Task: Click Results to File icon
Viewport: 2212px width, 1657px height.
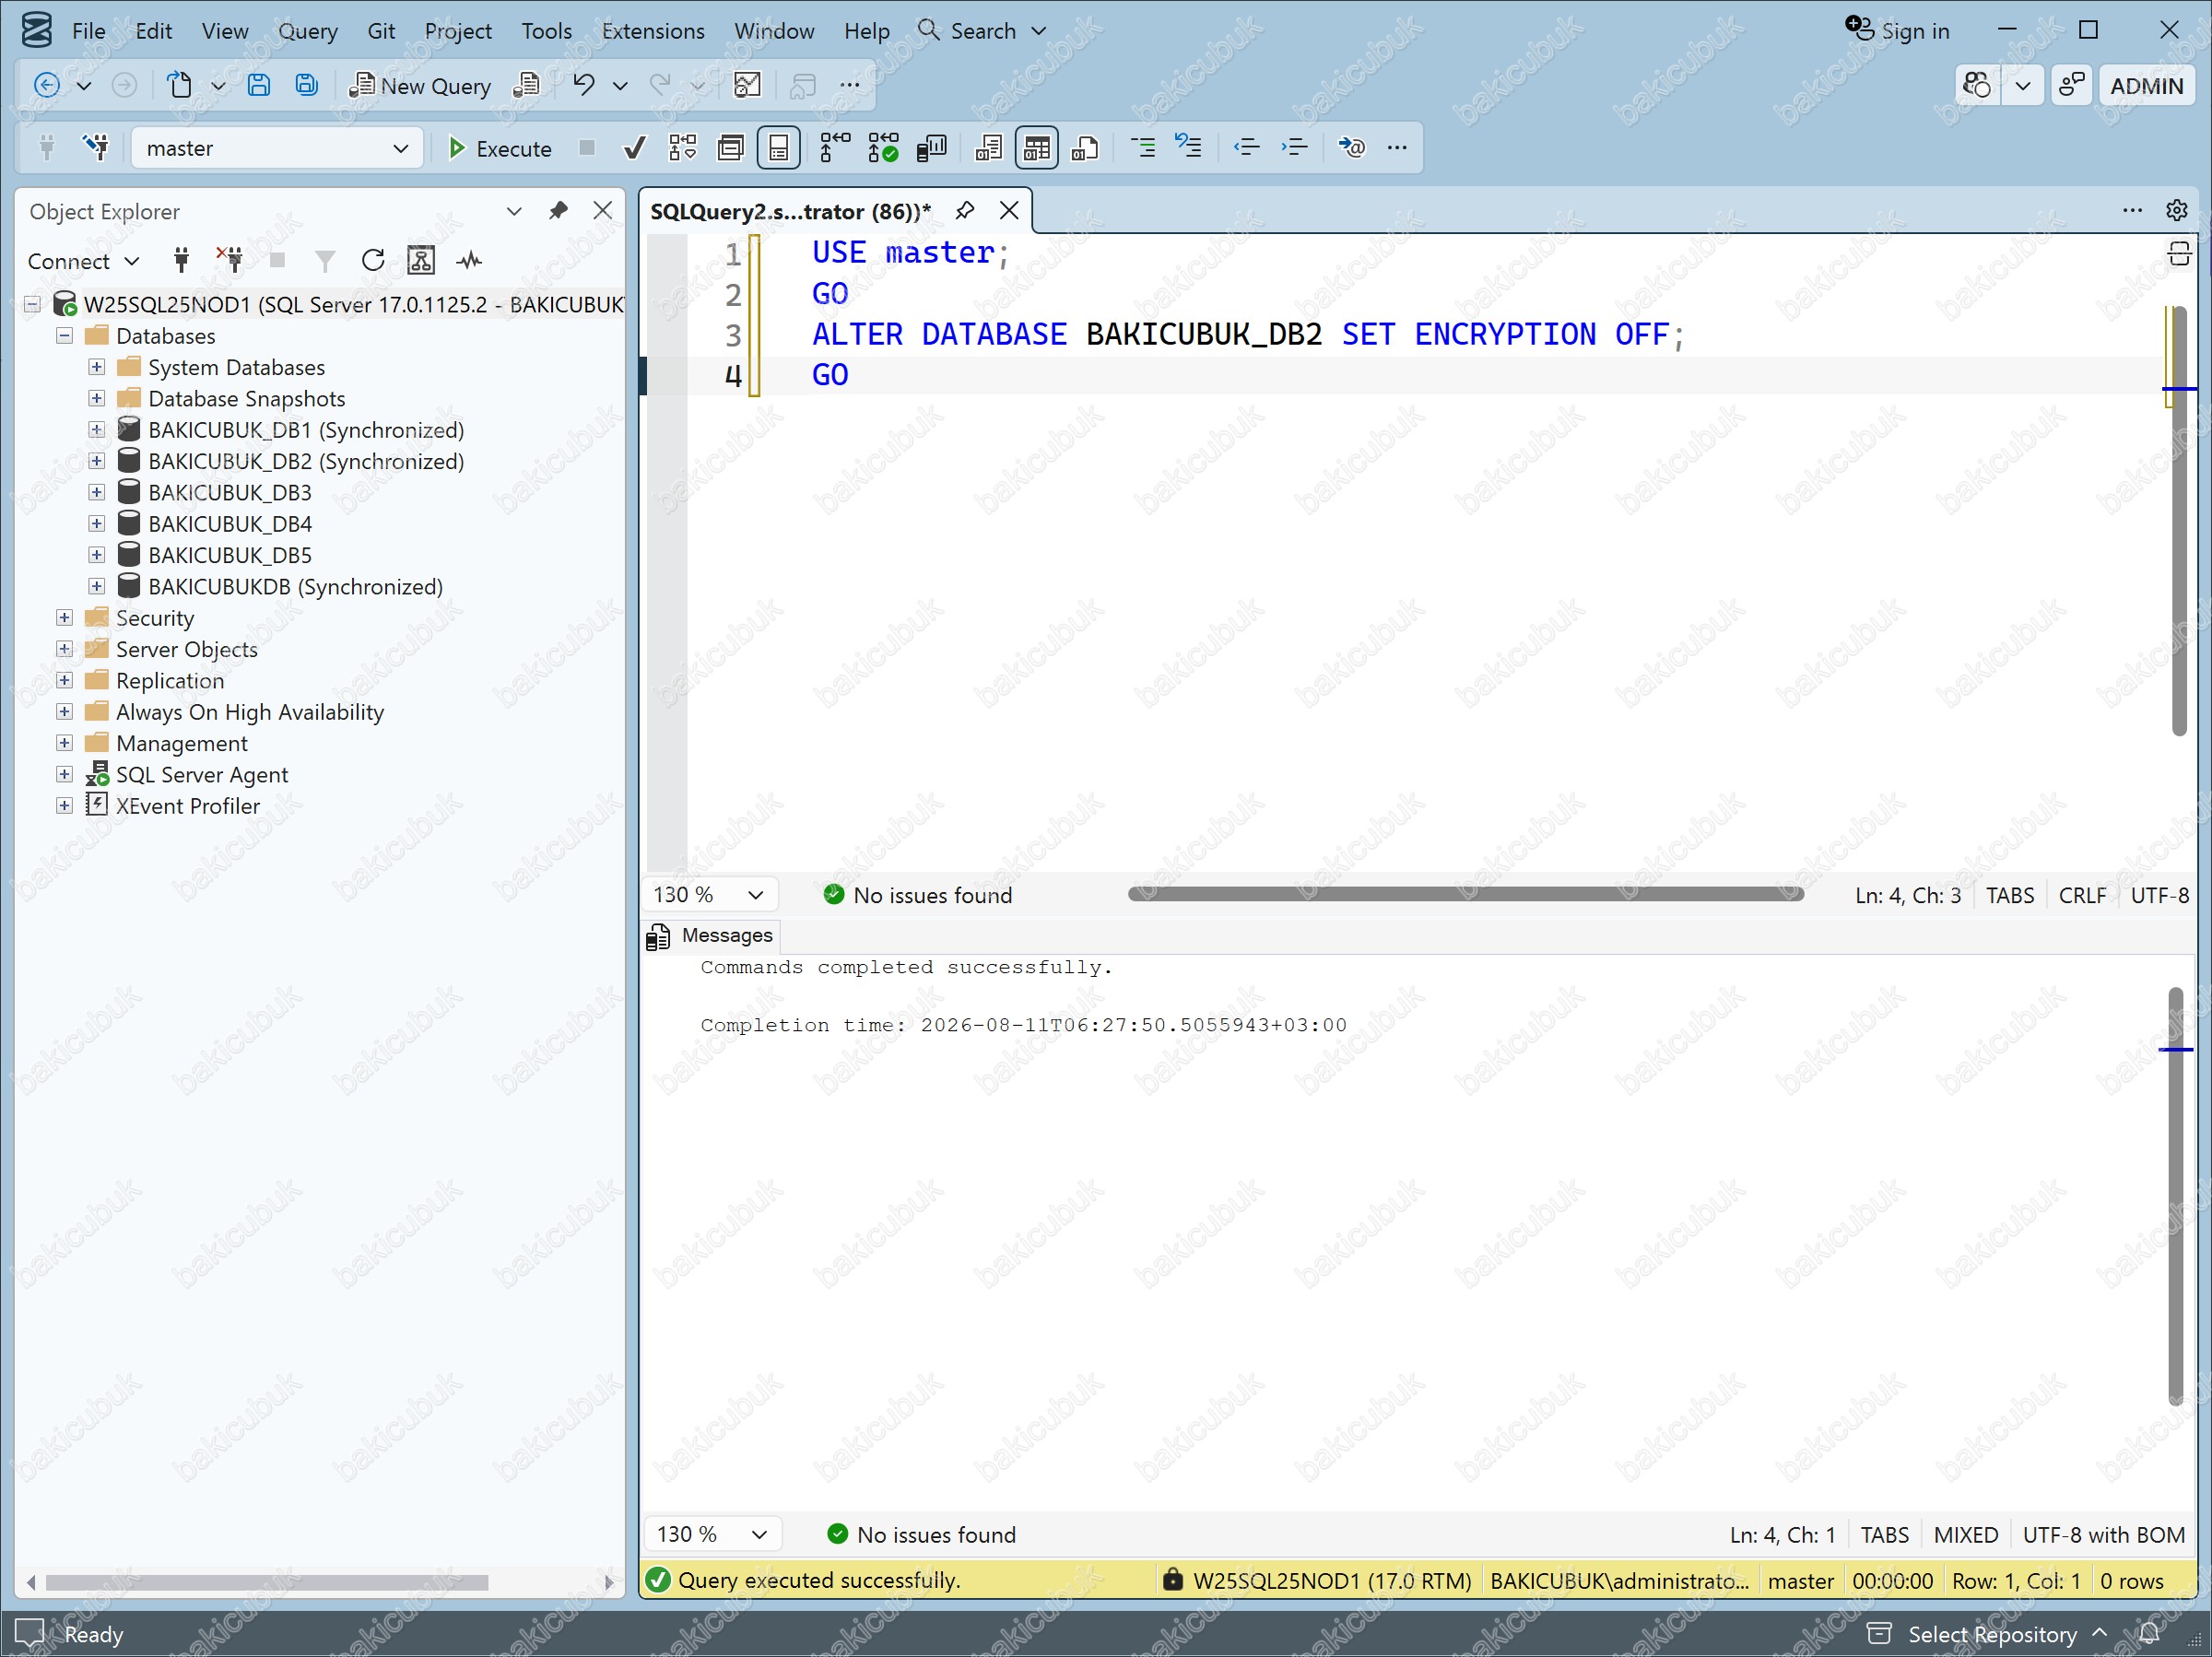Action: (1085, 148)
